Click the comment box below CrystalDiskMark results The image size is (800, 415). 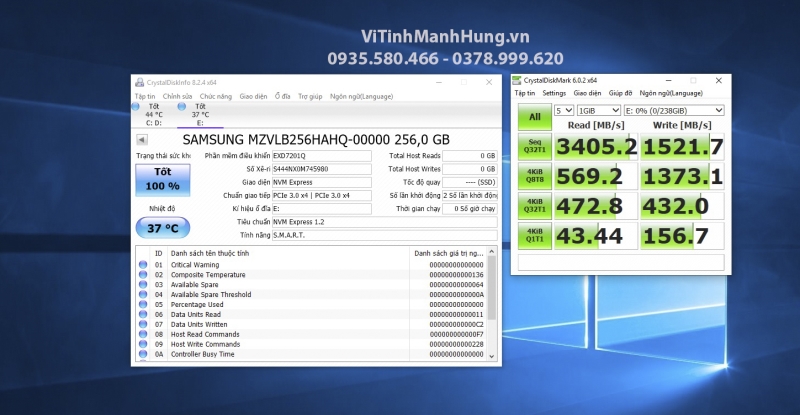click(x=621, y=262)
